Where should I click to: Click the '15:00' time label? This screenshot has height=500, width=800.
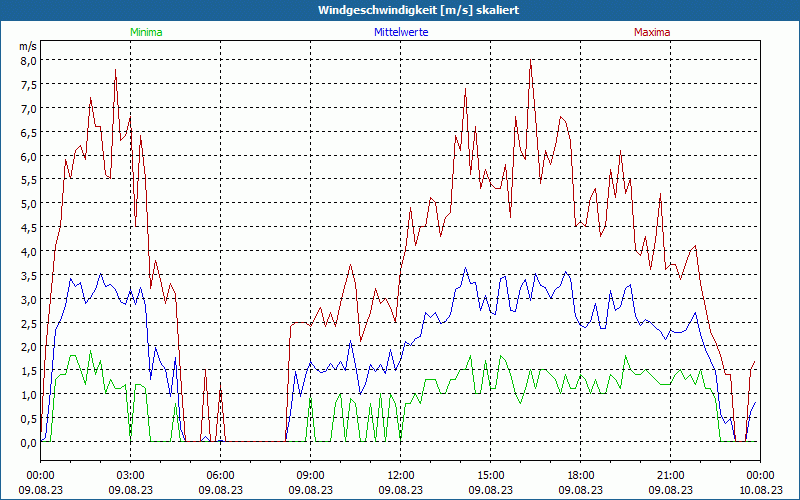[x=490, y=476]
